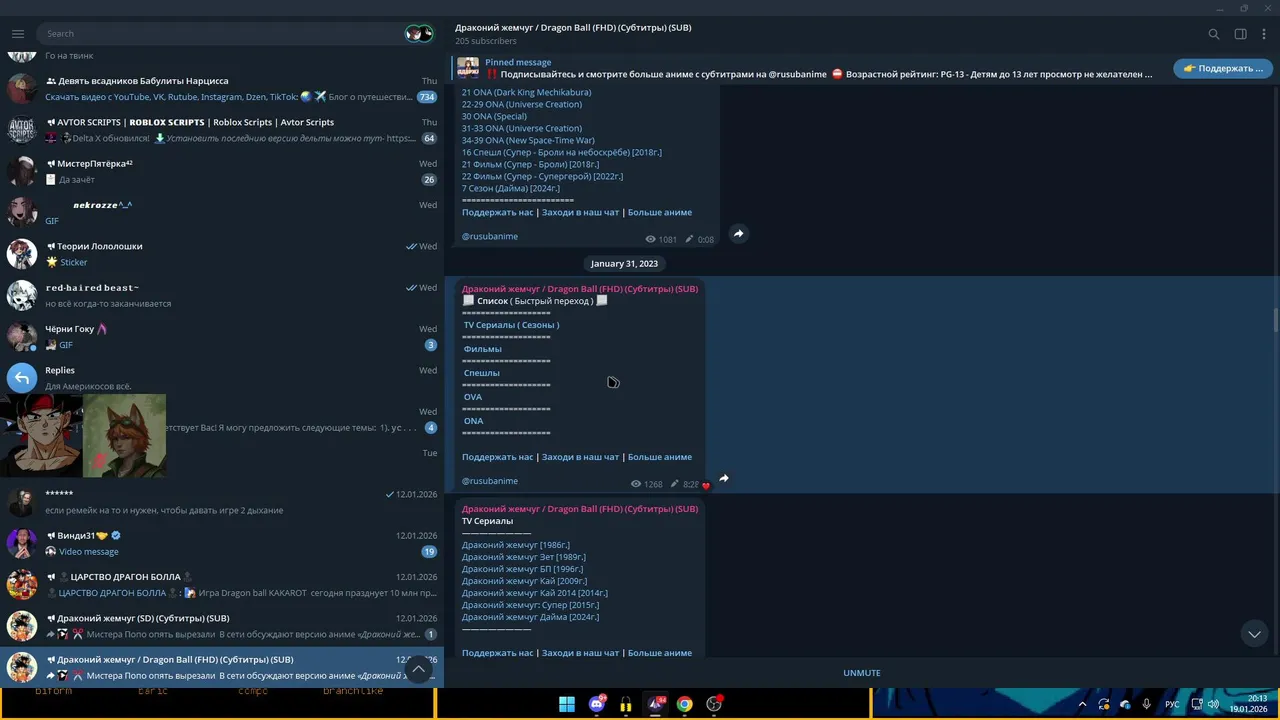This screenshot has width=1280, height=720.
Task: Forward the January 31 Список message
Action: [724, 479]
